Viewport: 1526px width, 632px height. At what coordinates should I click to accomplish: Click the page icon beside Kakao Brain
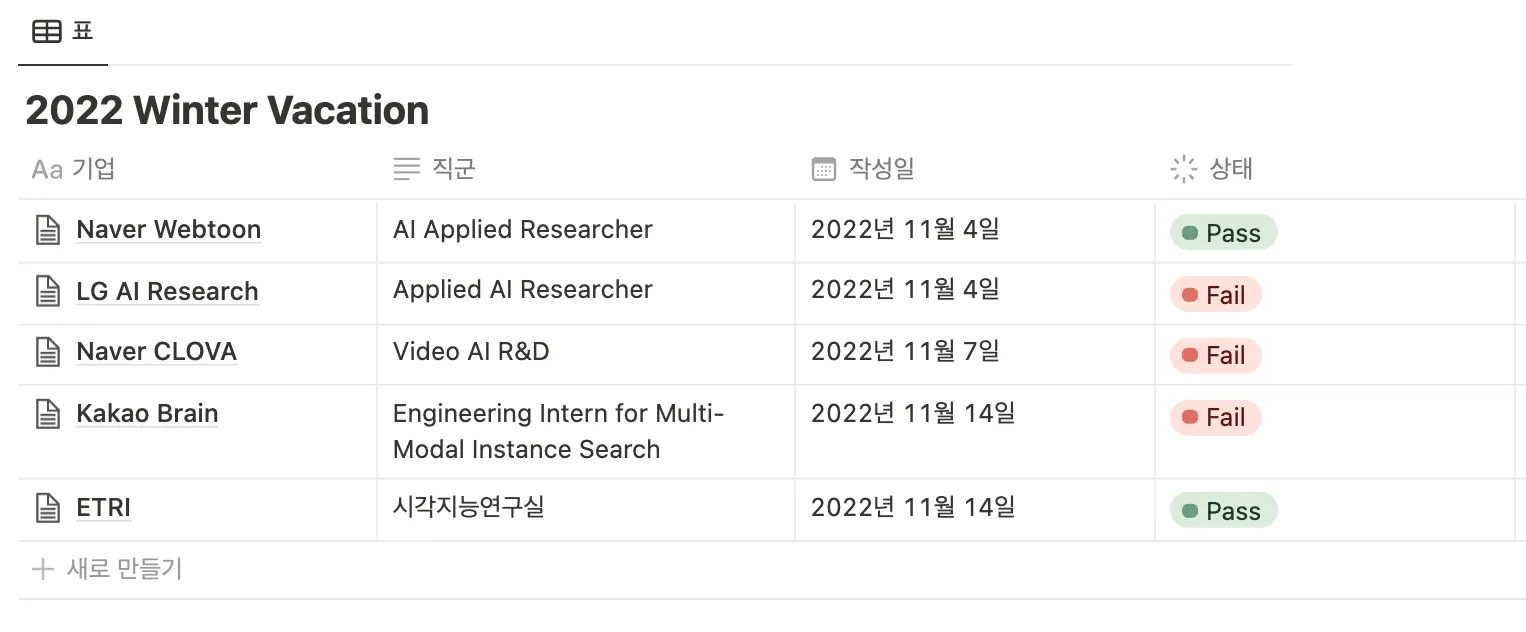[x=47, y=414]
